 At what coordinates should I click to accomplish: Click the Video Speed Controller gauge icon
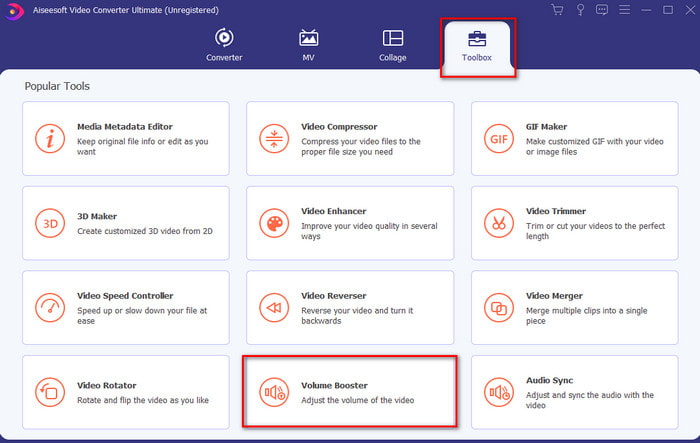(x=50, y=308)
